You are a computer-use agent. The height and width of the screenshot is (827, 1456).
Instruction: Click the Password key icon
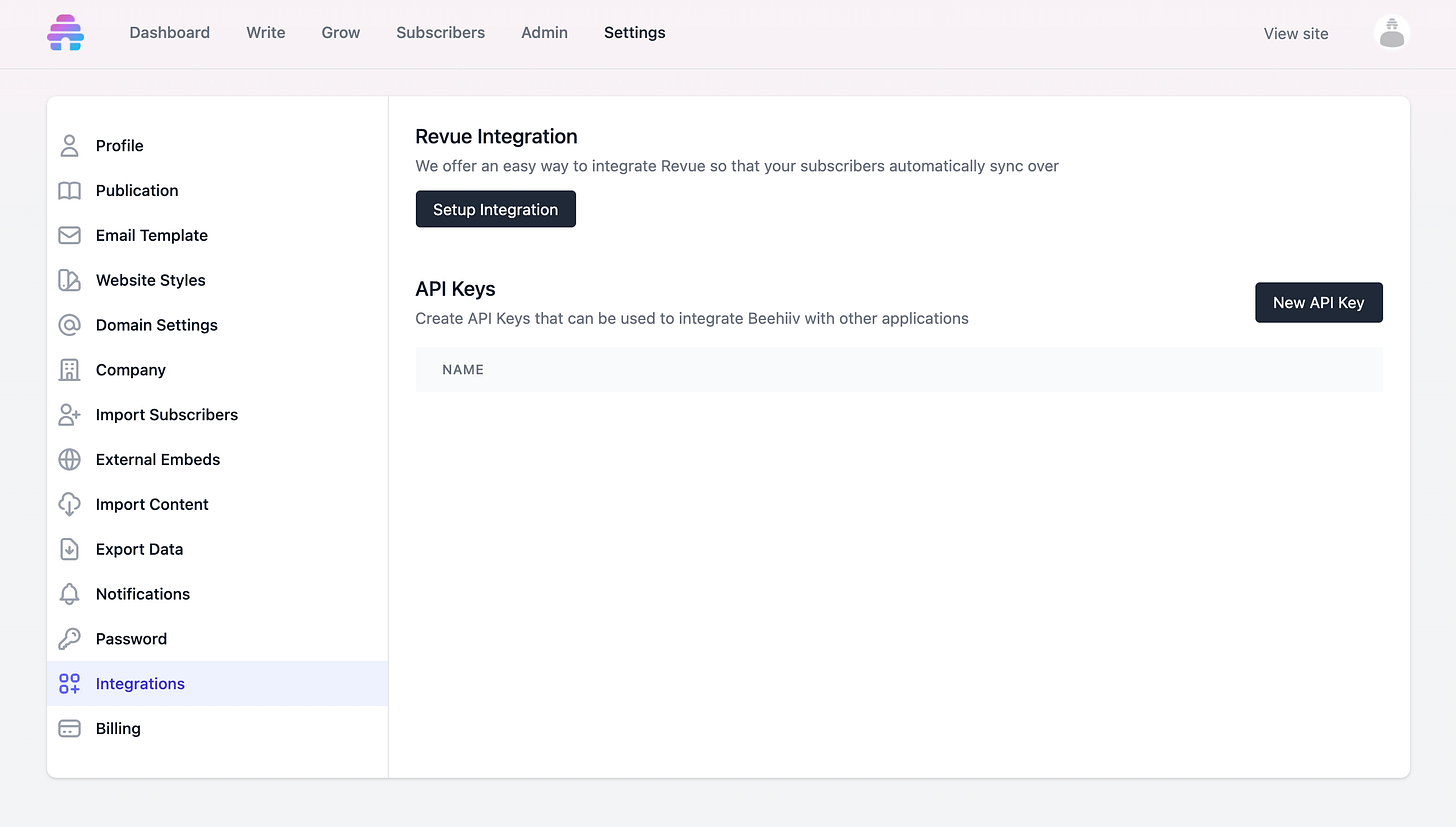coord(69,639)
